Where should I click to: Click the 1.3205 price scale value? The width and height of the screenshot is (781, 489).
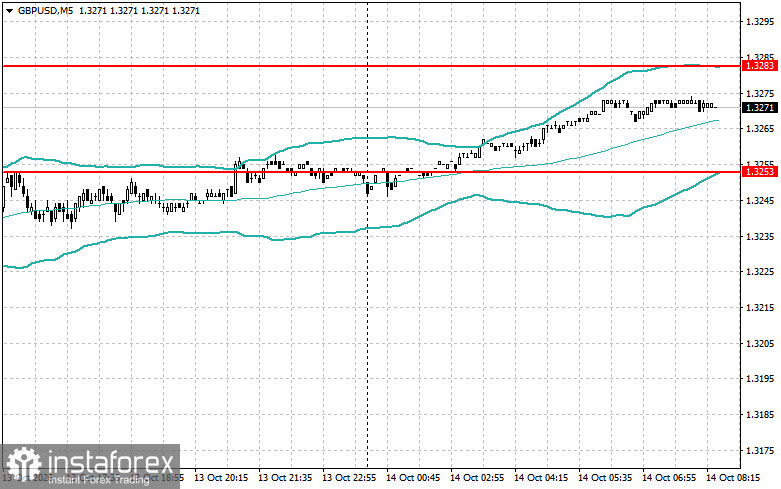tap(760, 343)
